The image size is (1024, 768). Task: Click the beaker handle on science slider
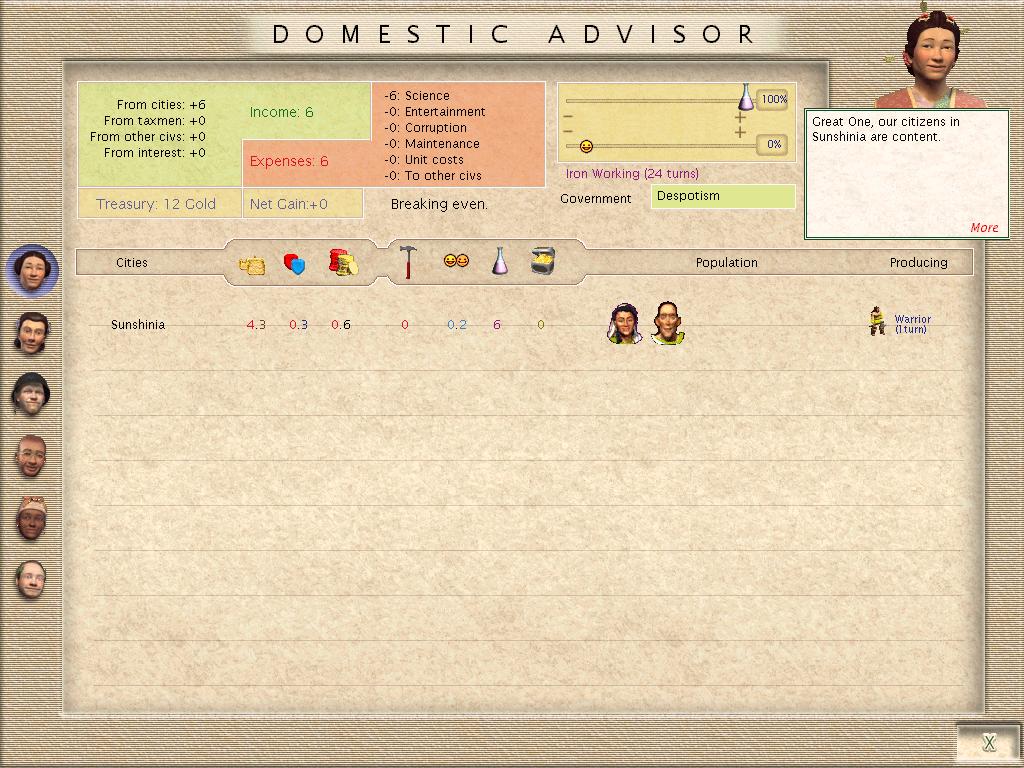click(x=746, y=97)
